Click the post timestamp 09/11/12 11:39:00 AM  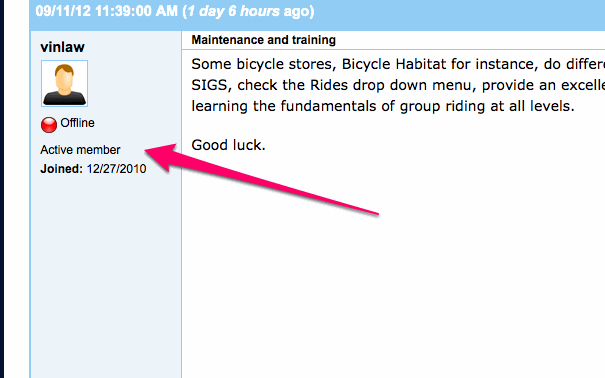click(x=106, y=11)
